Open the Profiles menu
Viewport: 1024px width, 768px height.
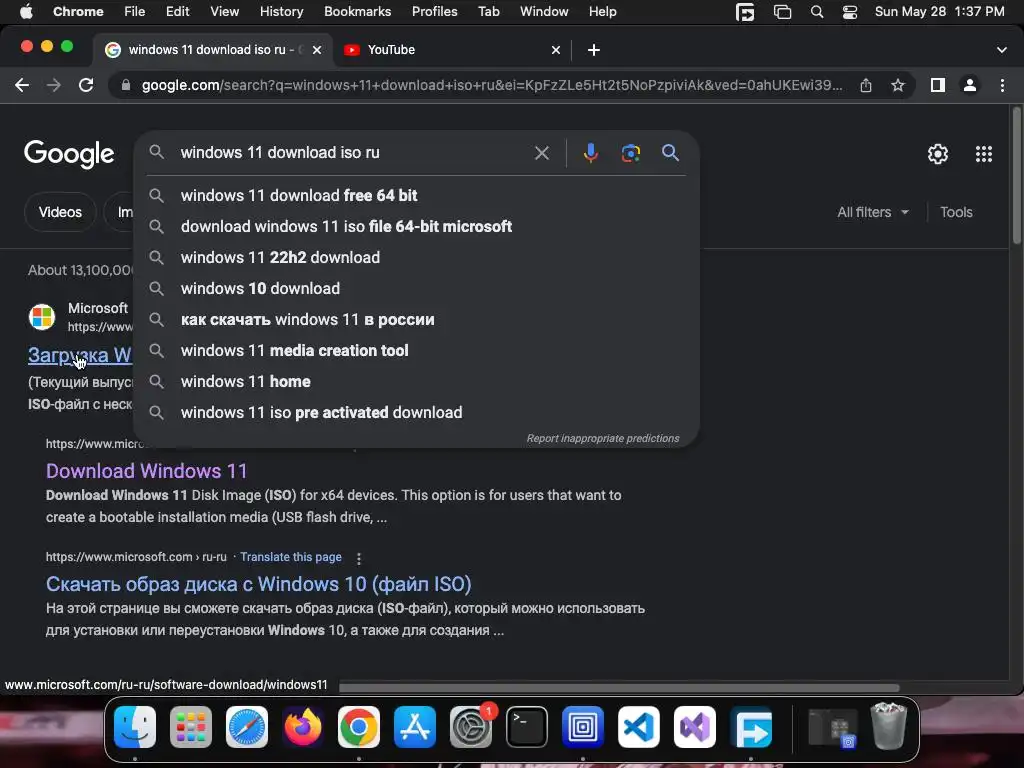pyautogui.click(x=434, y=12)
